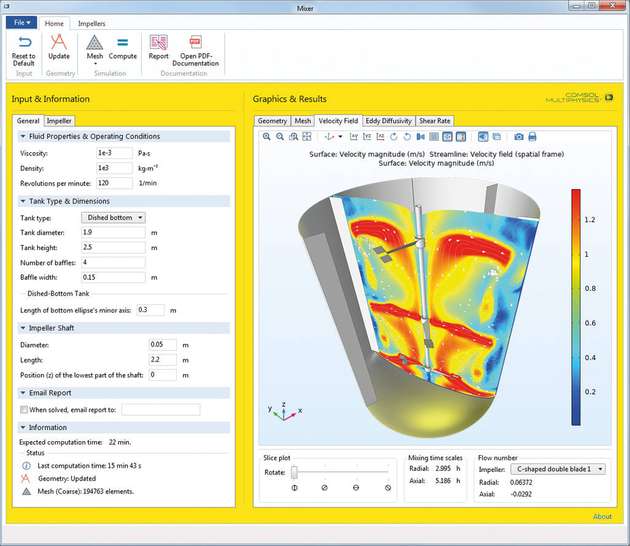Select the vertical slice orientation icon
Screen dimensions: 630x546
tap(295, 488)
